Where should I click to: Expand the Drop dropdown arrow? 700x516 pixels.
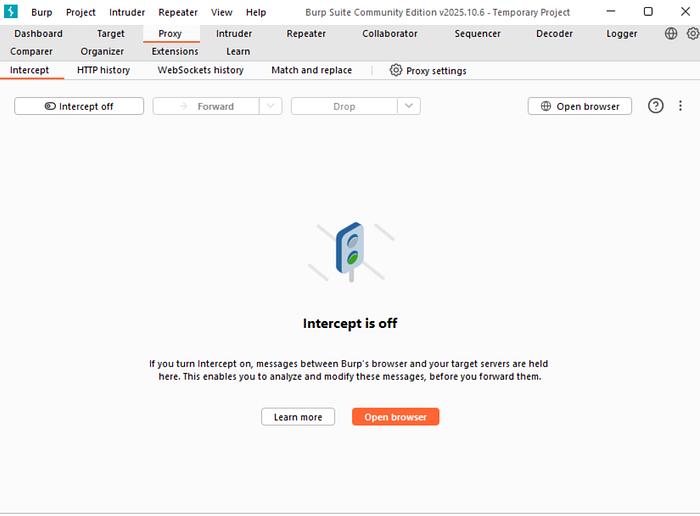tap(409, 106)
